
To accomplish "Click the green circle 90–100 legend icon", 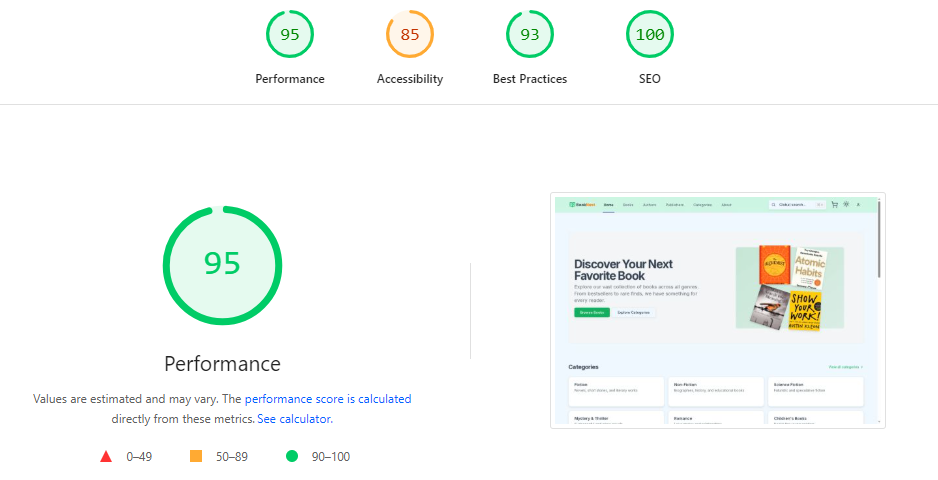I will [292, 457].
